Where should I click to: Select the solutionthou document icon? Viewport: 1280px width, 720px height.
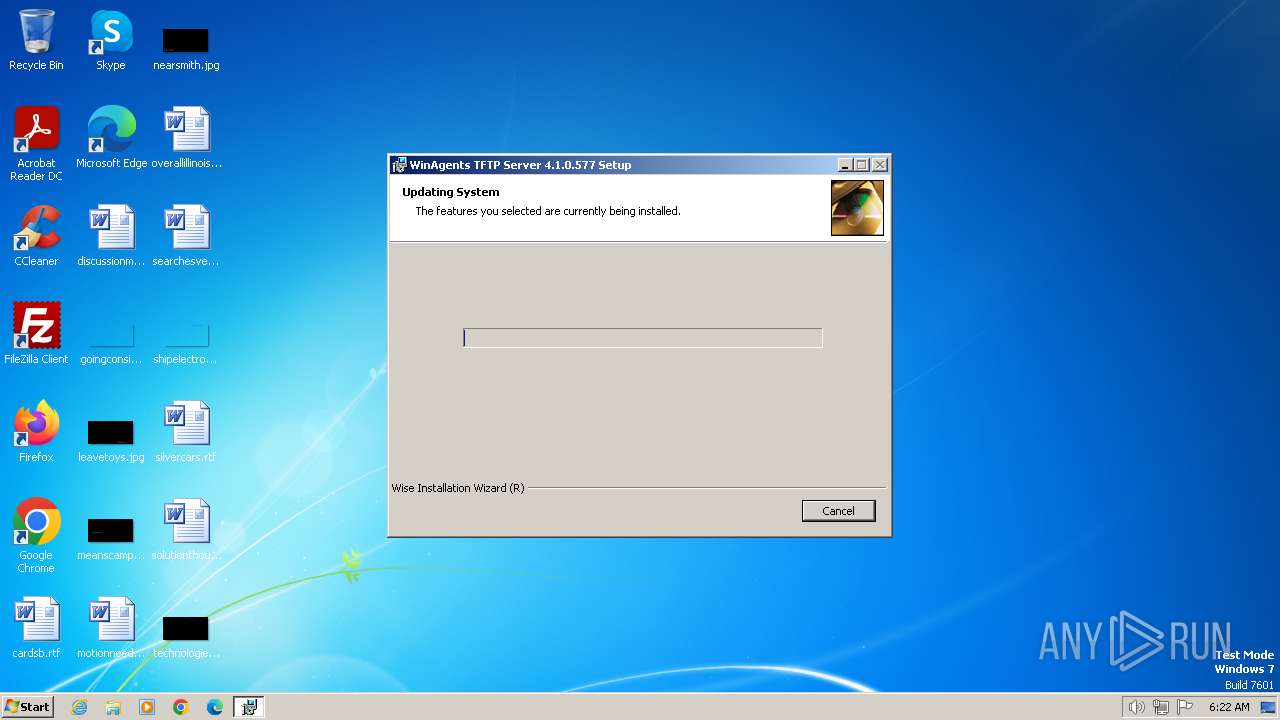click(x=186, y=530)
